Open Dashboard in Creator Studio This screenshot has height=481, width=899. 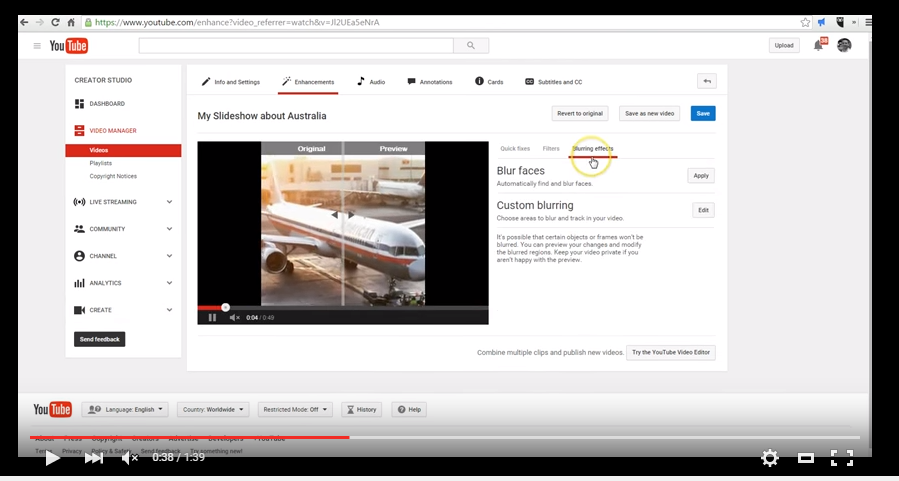[100, 104]
